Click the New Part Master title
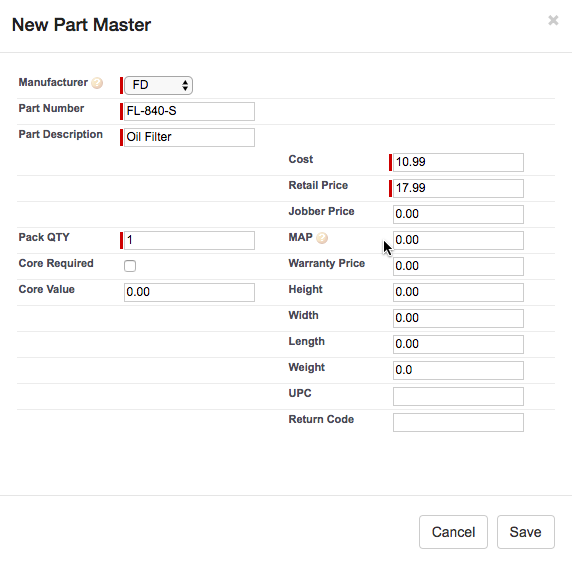 81,25
